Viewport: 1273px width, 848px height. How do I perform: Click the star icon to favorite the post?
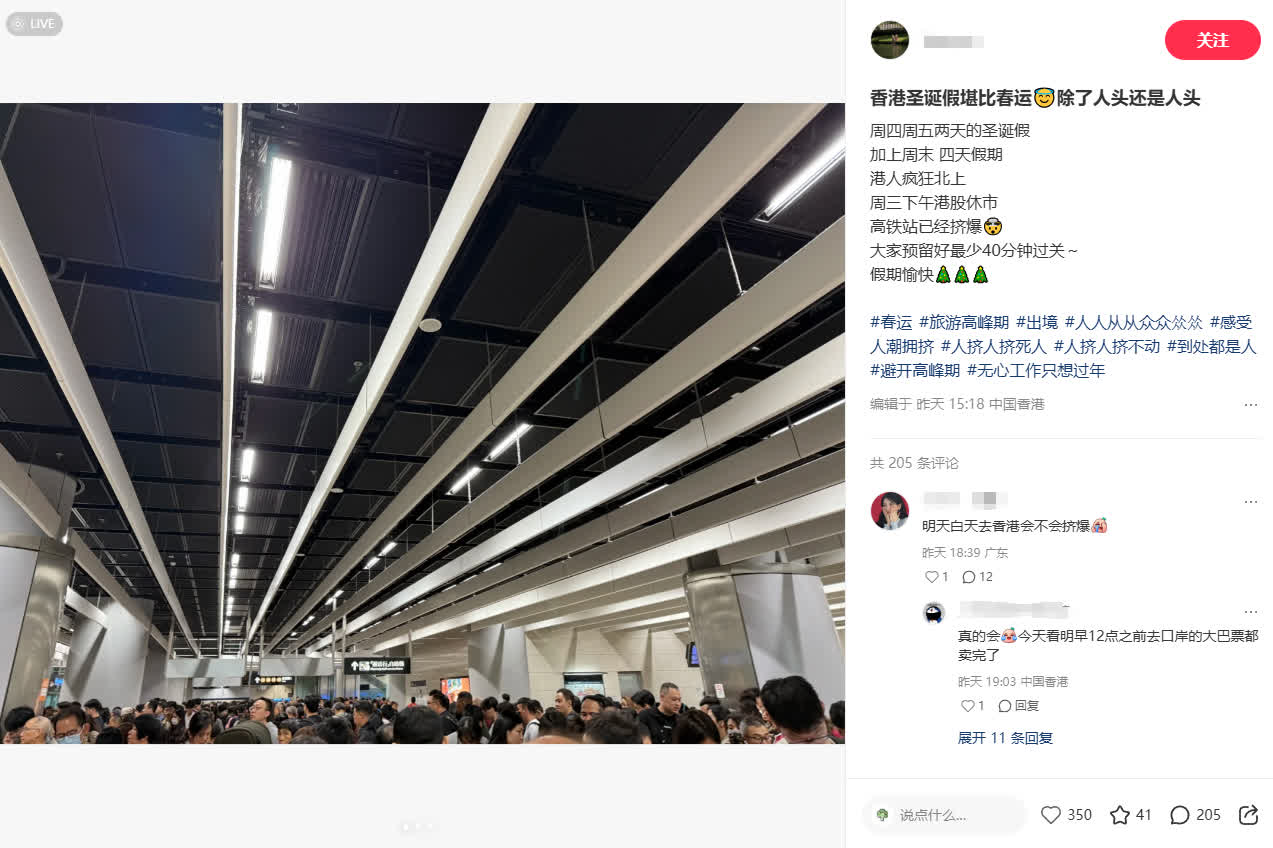pyautogui.click(x=1120, y=815)
